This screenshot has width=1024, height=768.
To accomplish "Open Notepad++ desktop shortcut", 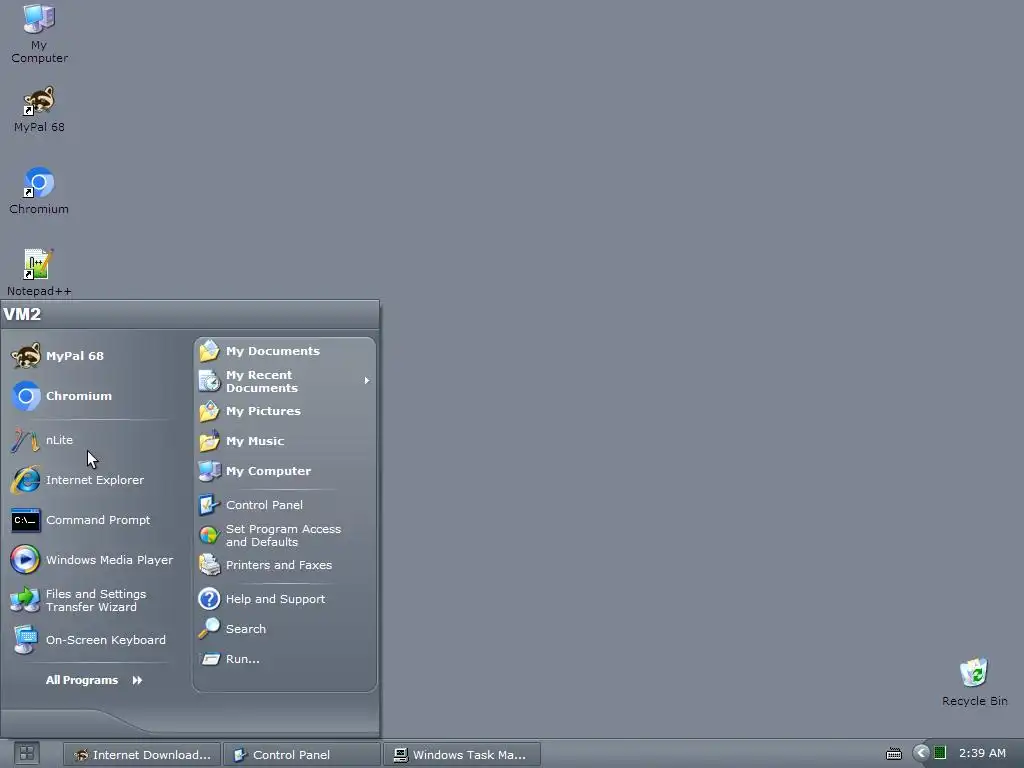I will coord(39,272).
